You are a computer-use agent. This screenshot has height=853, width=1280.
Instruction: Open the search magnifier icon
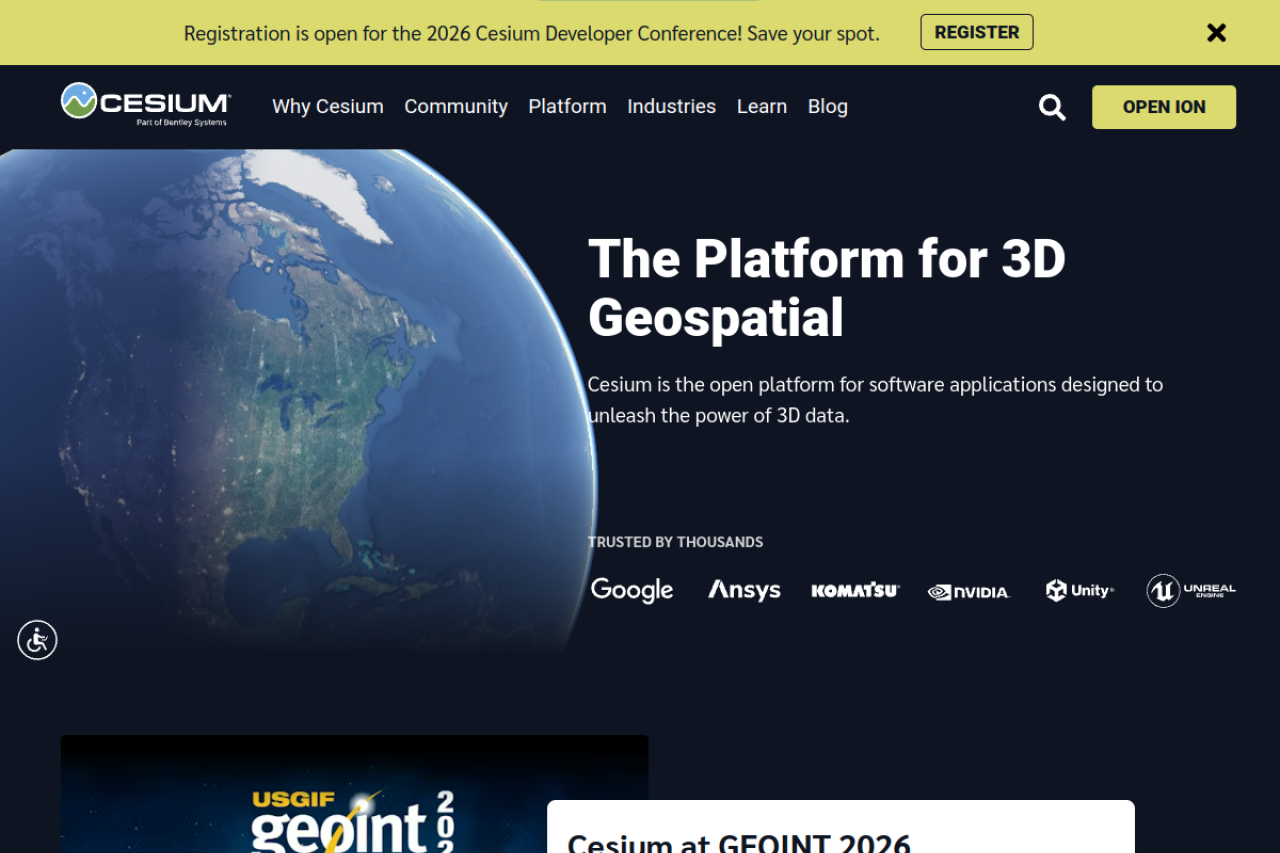[x=1052, y=107]
